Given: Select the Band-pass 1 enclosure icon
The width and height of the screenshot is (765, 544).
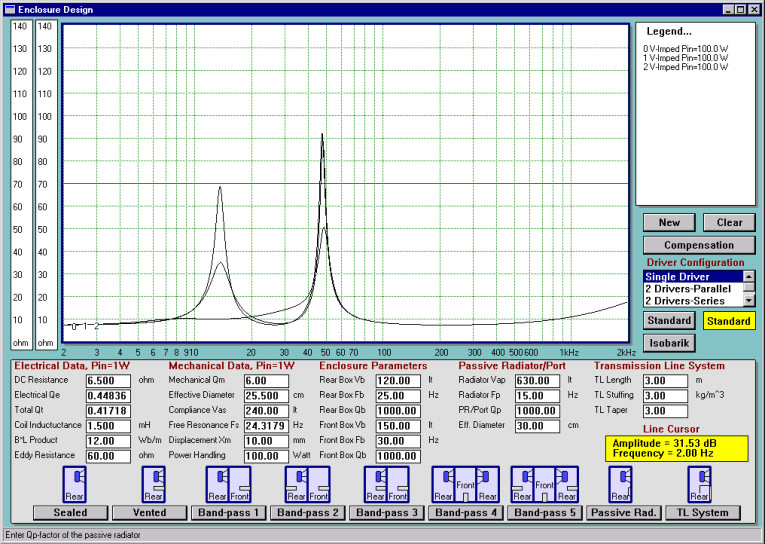Looking at the screenshot, I should [227, 484].
